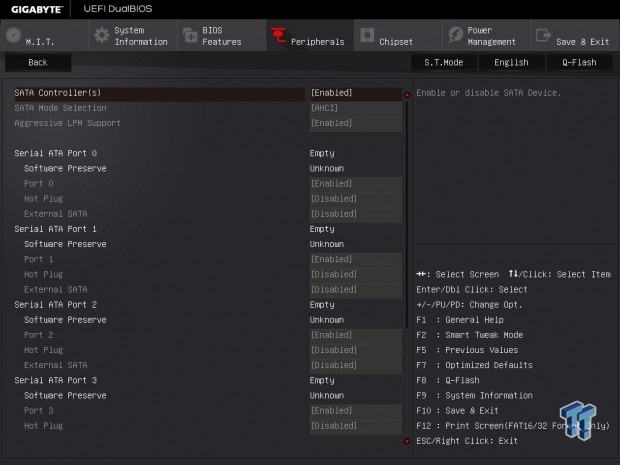The width and height of the screenshot is (620, 465).
Task: Open SATA Mode Selection AHCI value
Action: click(x=356, y=108)
